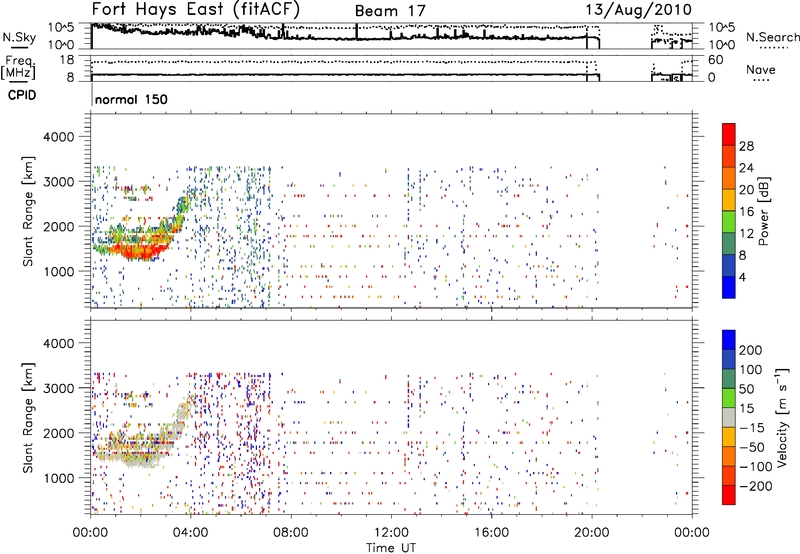Click the '16:00' time axis tick
The width and height of the screenshot is (800, 554).
click(x=491, y=533)
